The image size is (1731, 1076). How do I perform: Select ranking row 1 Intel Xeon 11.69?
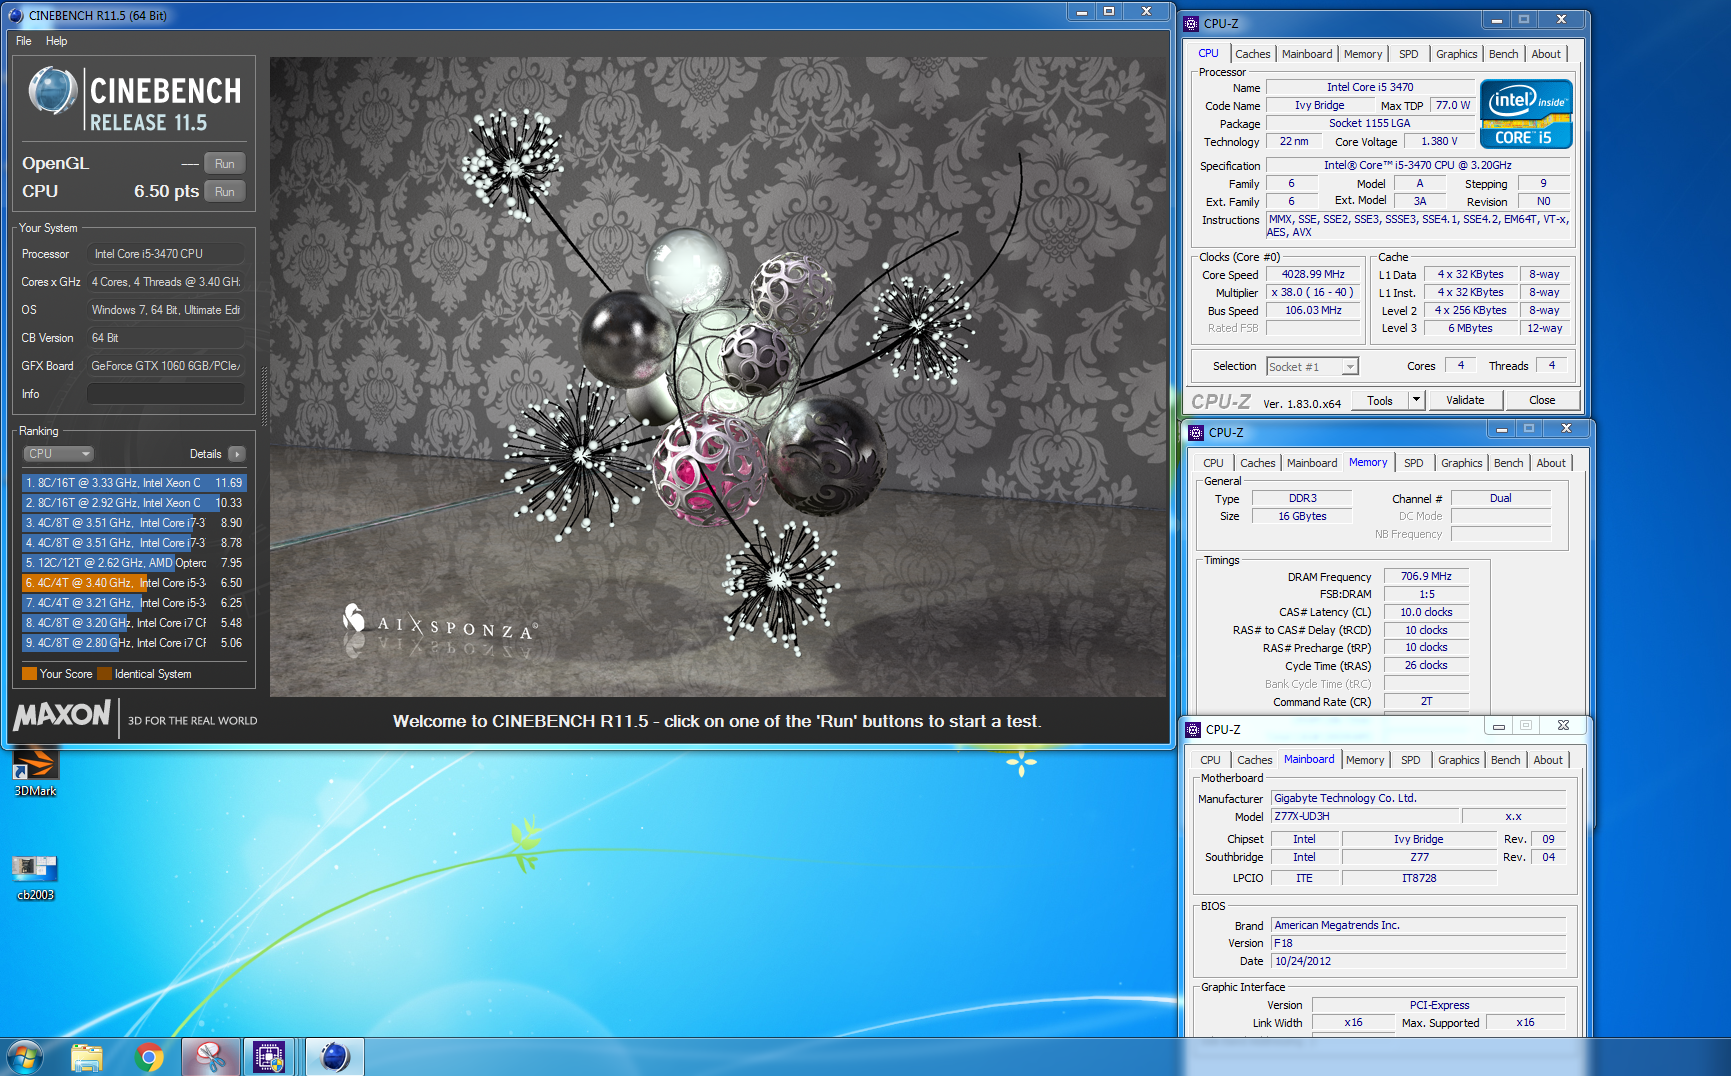tap(133, 483)
